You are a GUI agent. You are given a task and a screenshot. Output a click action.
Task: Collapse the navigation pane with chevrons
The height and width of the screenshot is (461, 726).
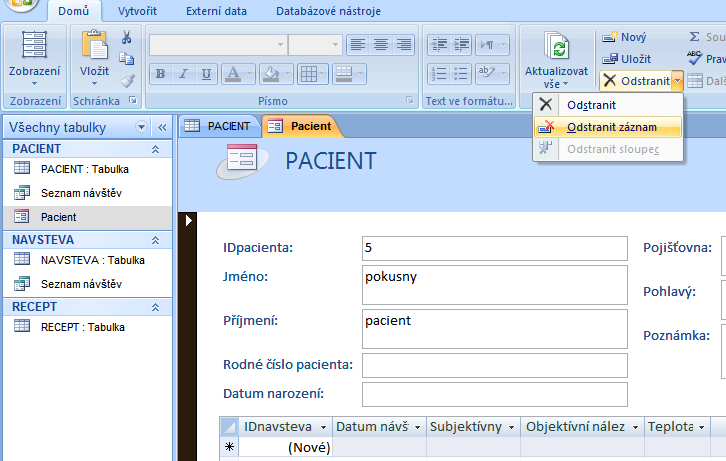tap(162, 127)
